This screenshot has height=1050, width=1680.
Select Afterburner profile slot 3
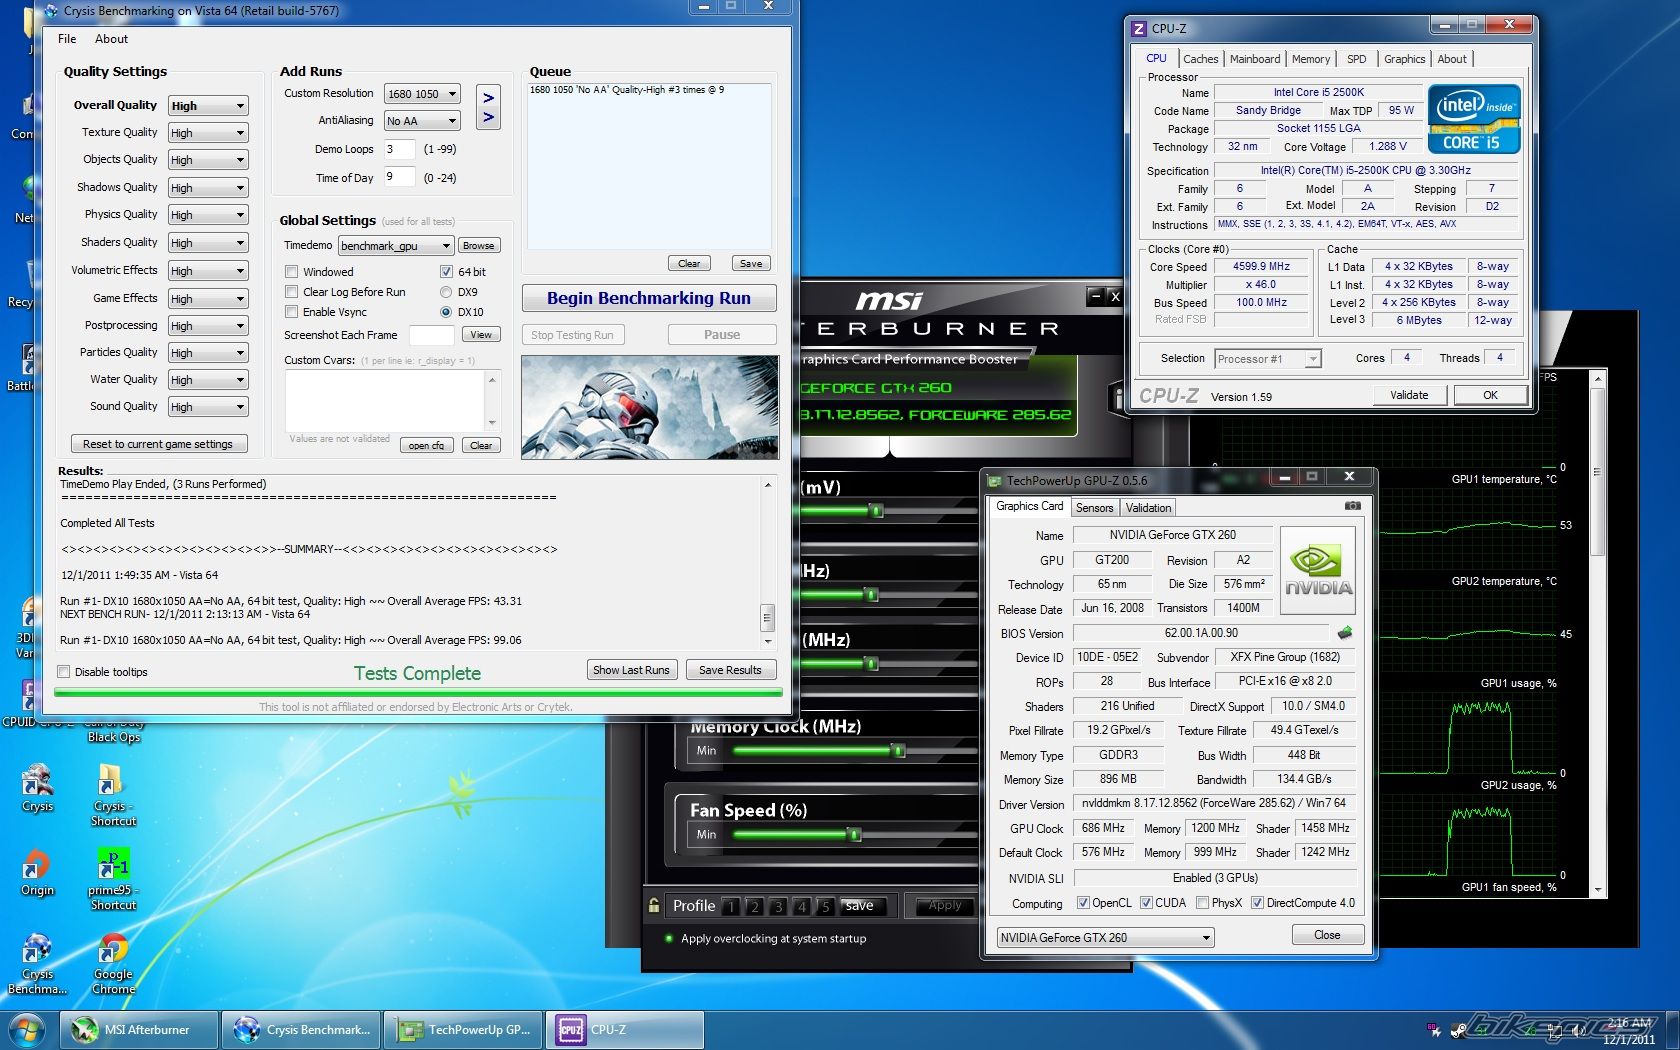(x=778, y=907)
